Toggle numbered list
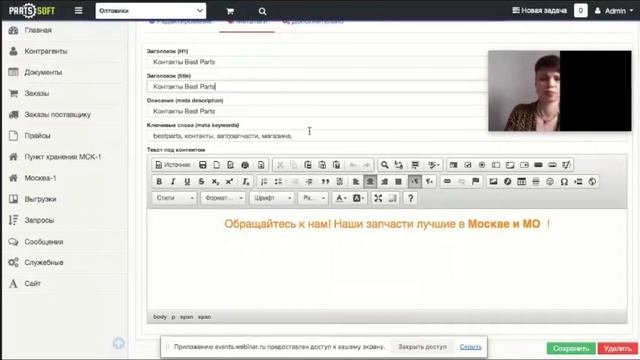Image resolution: width=640 pixels, height=360 pixels. [x=264, y=182]
